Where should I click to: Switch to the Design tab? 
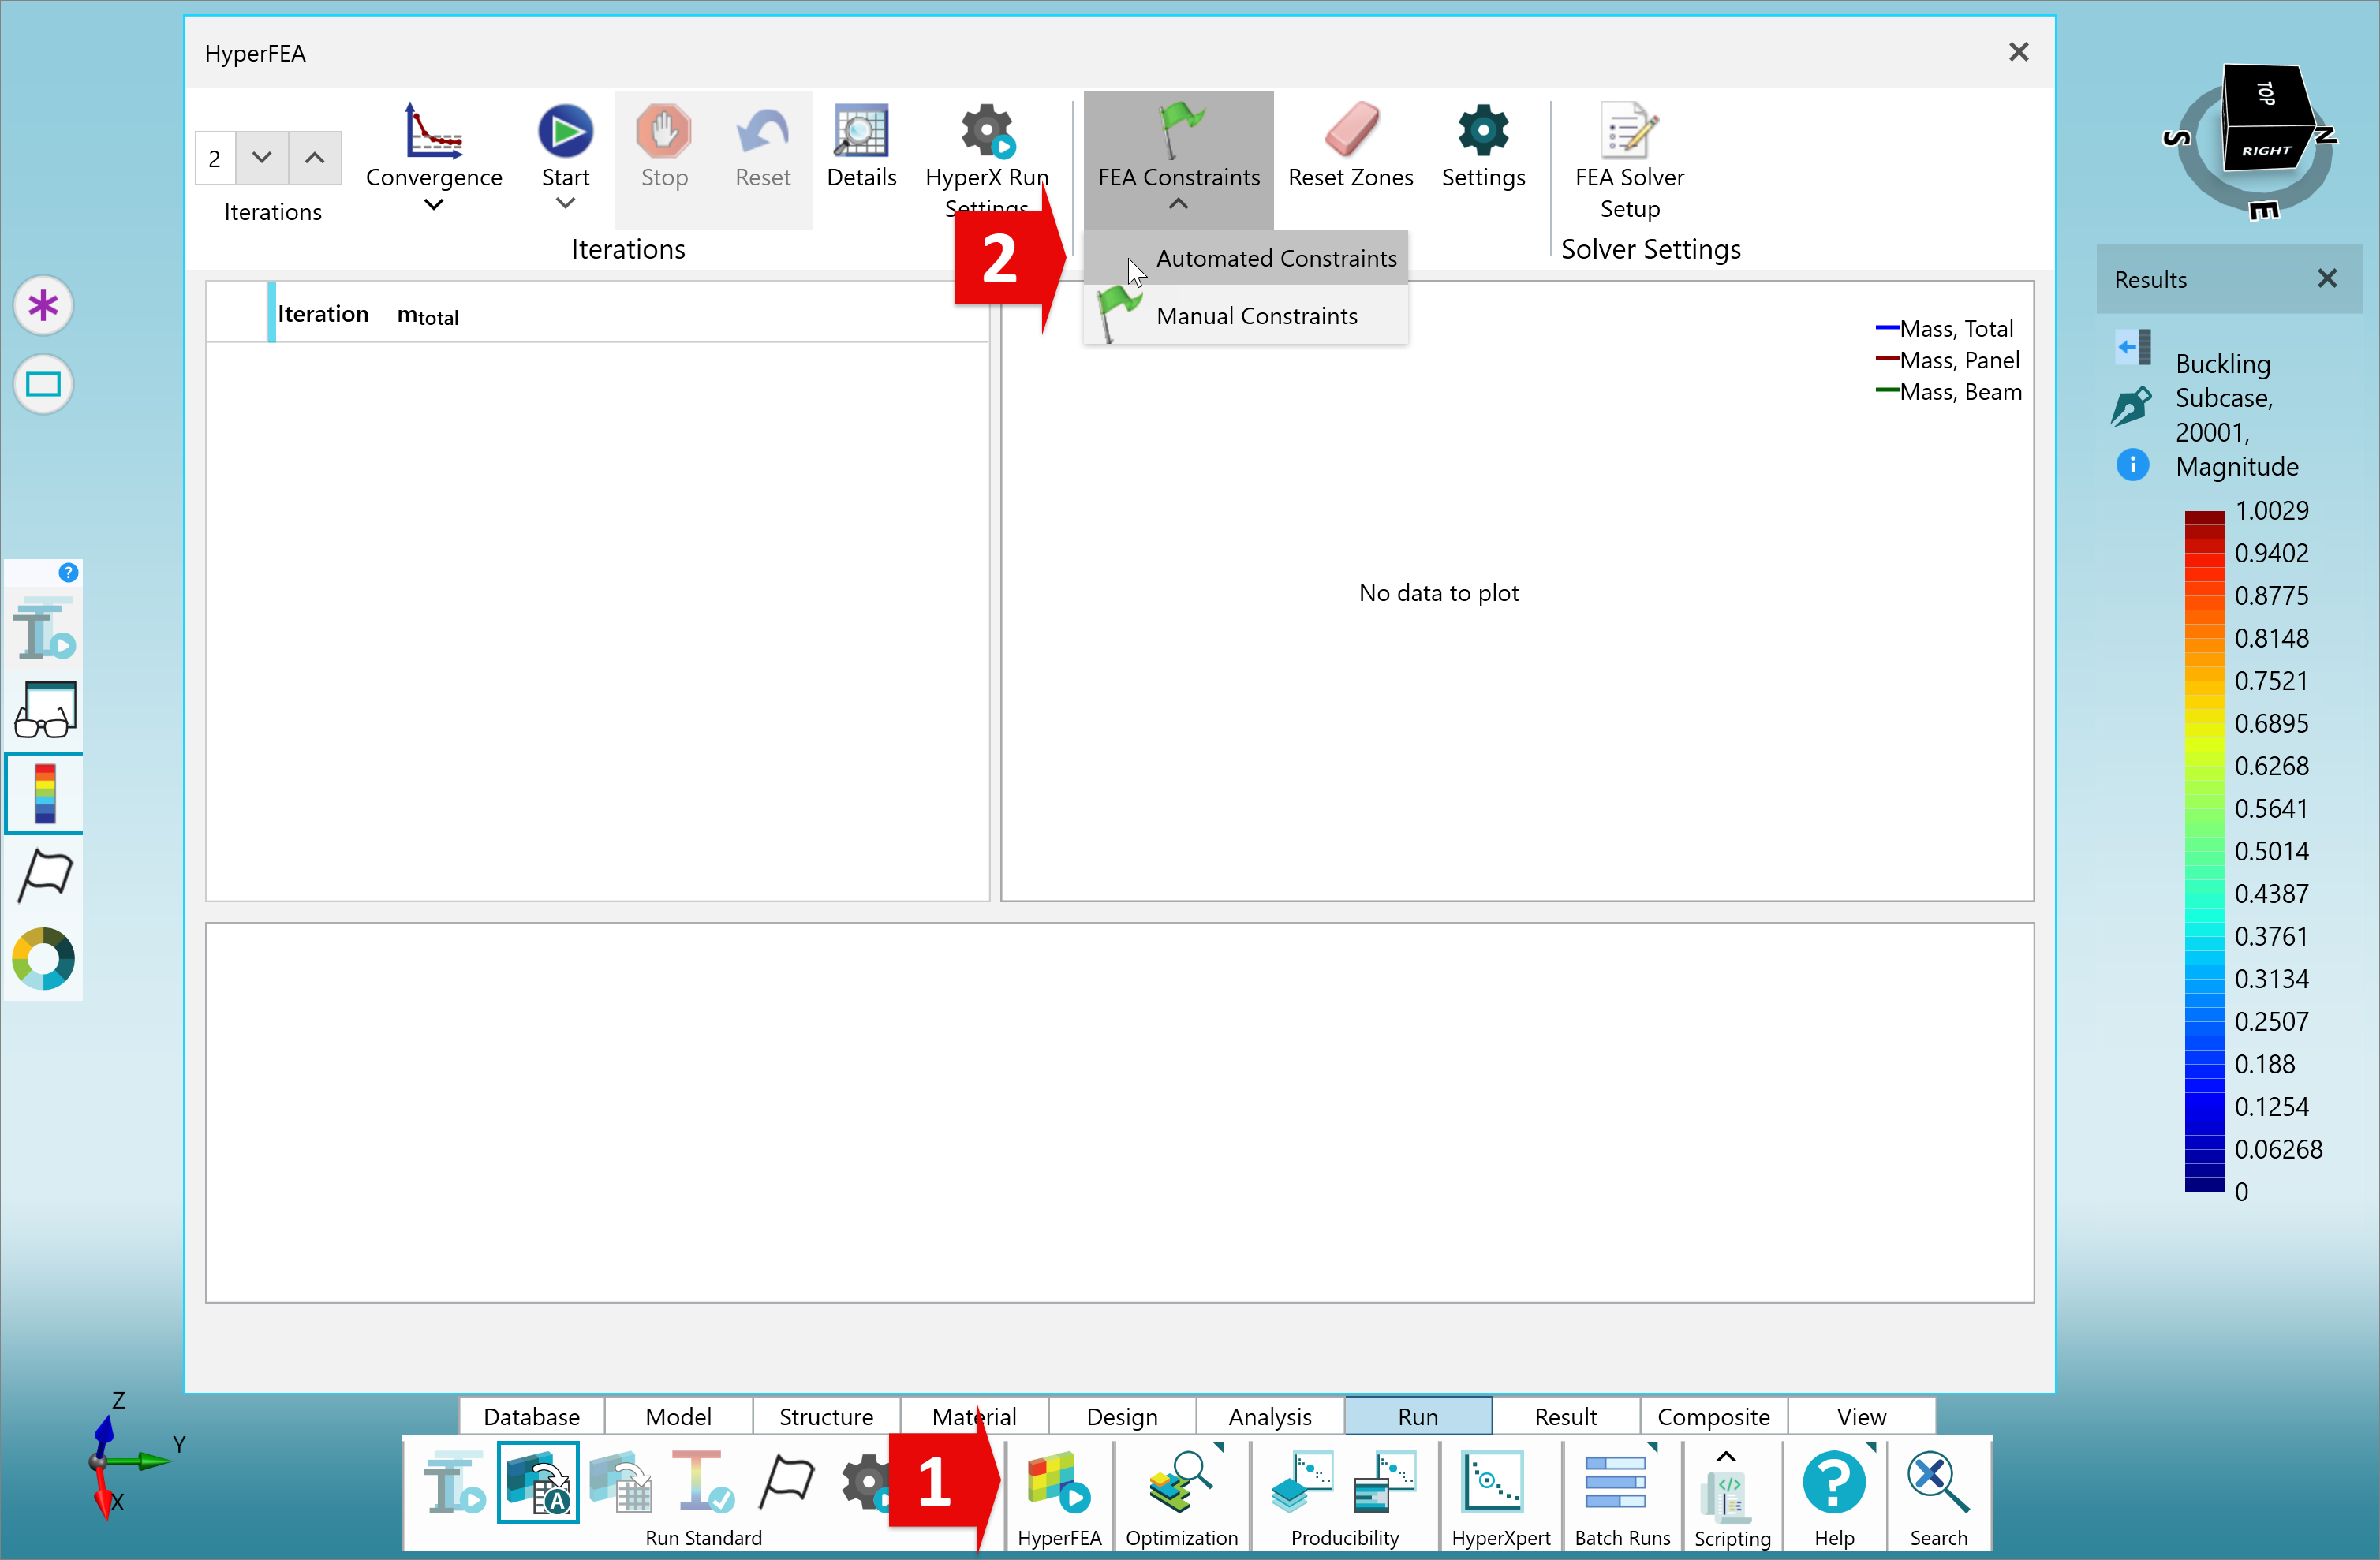tap(1122, 1416)
